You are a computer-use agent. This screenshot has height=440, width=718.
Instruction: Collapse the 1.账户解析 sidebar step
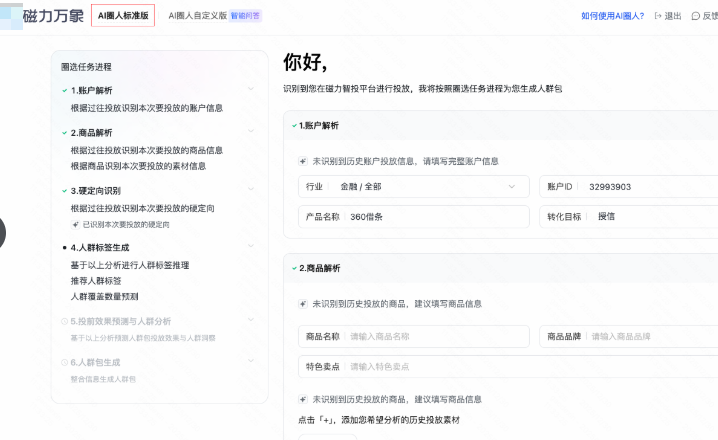point(250,89)
